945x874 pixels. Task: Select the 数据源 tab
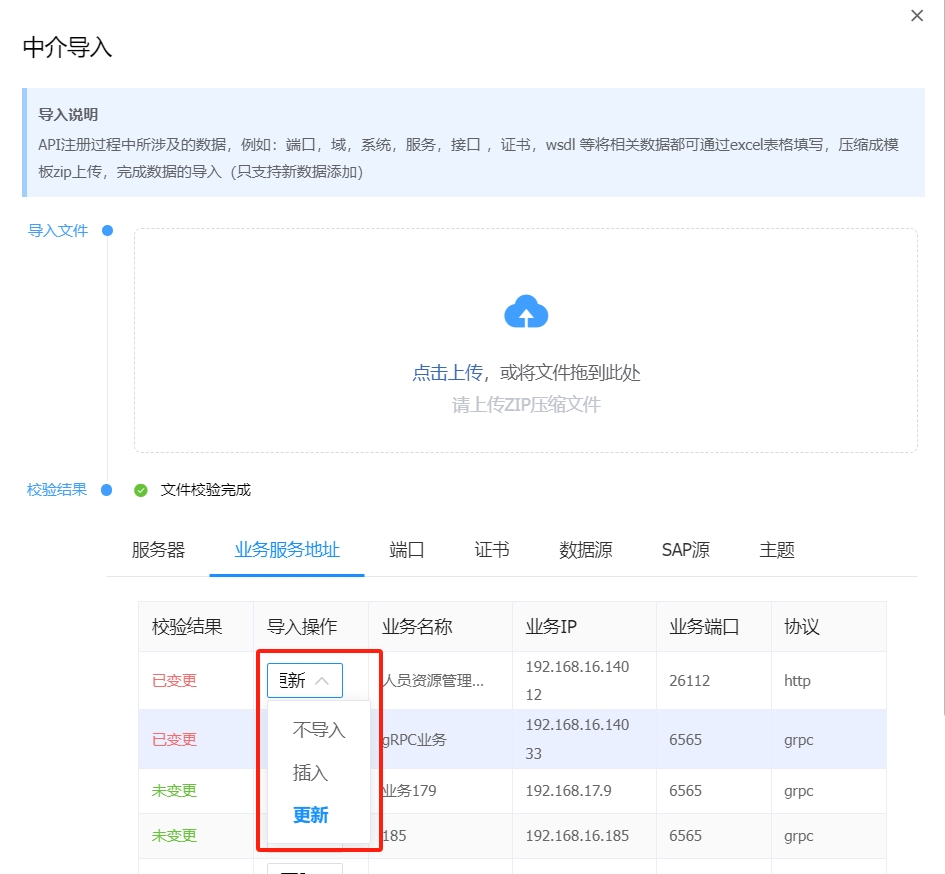586,550
